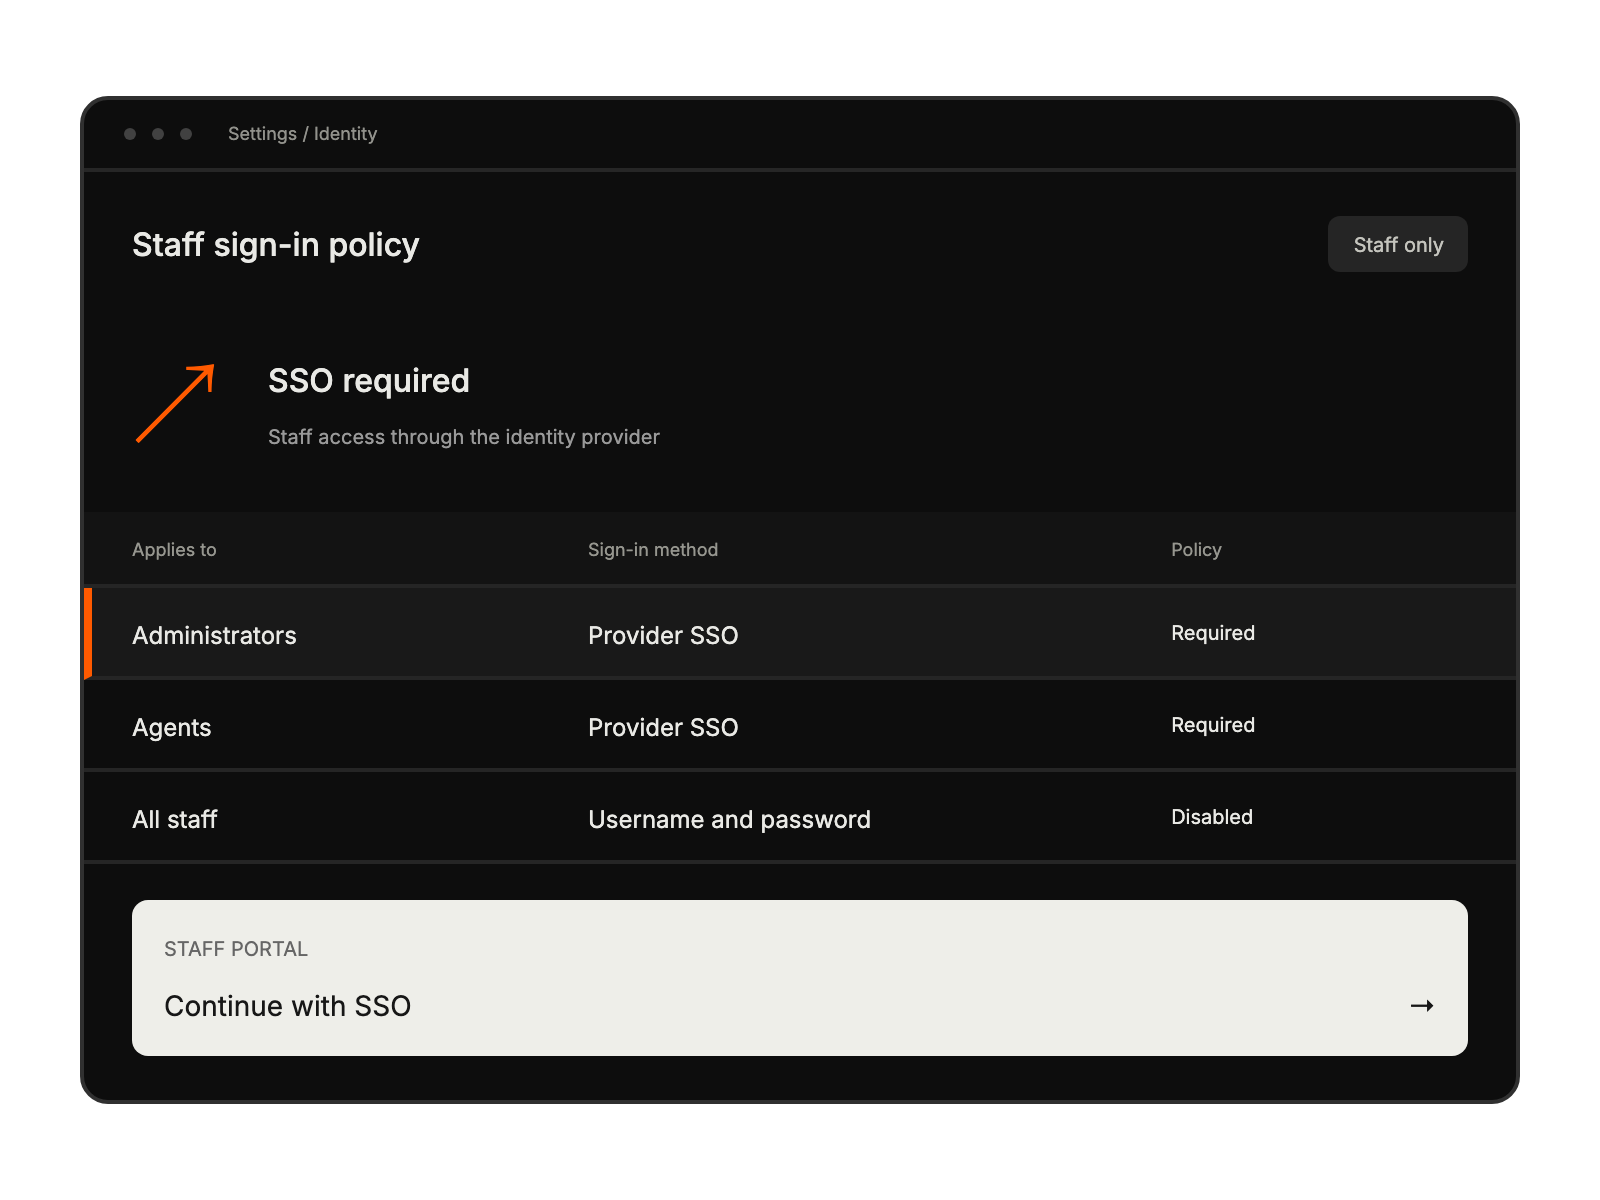Click the Disabled policy value
Screen dimensions: 1600x1200
point(1212,817)
